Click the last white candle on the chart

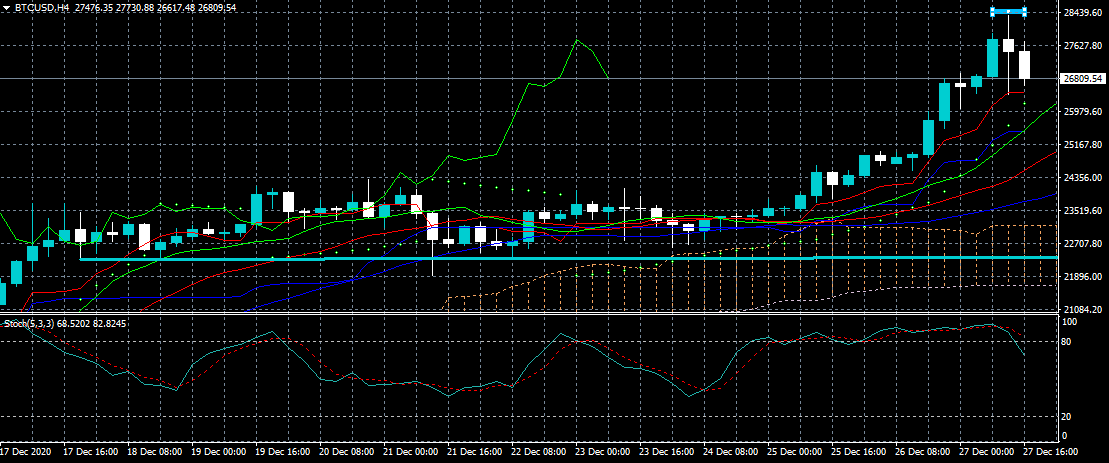(x=1024, y=65)
